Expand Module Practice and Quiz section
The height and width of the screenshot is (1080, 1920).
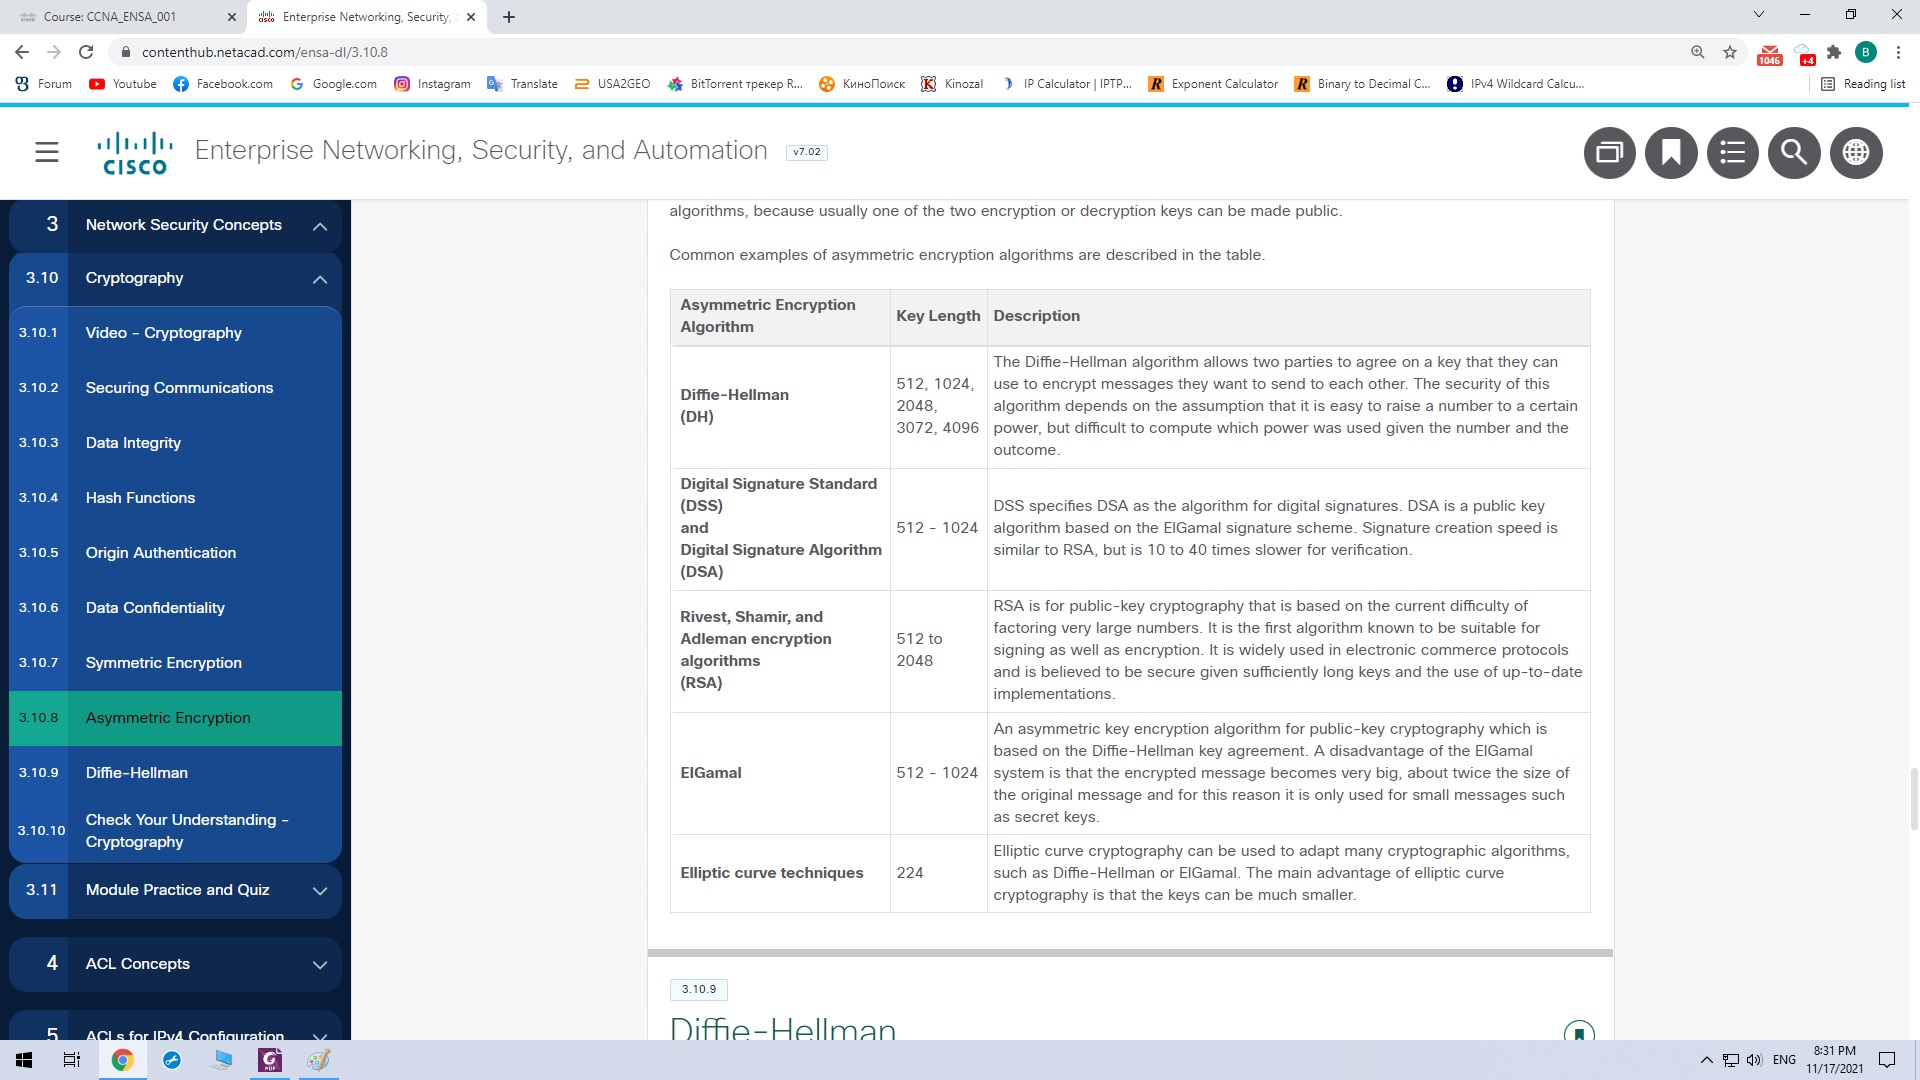click(320, 890)
